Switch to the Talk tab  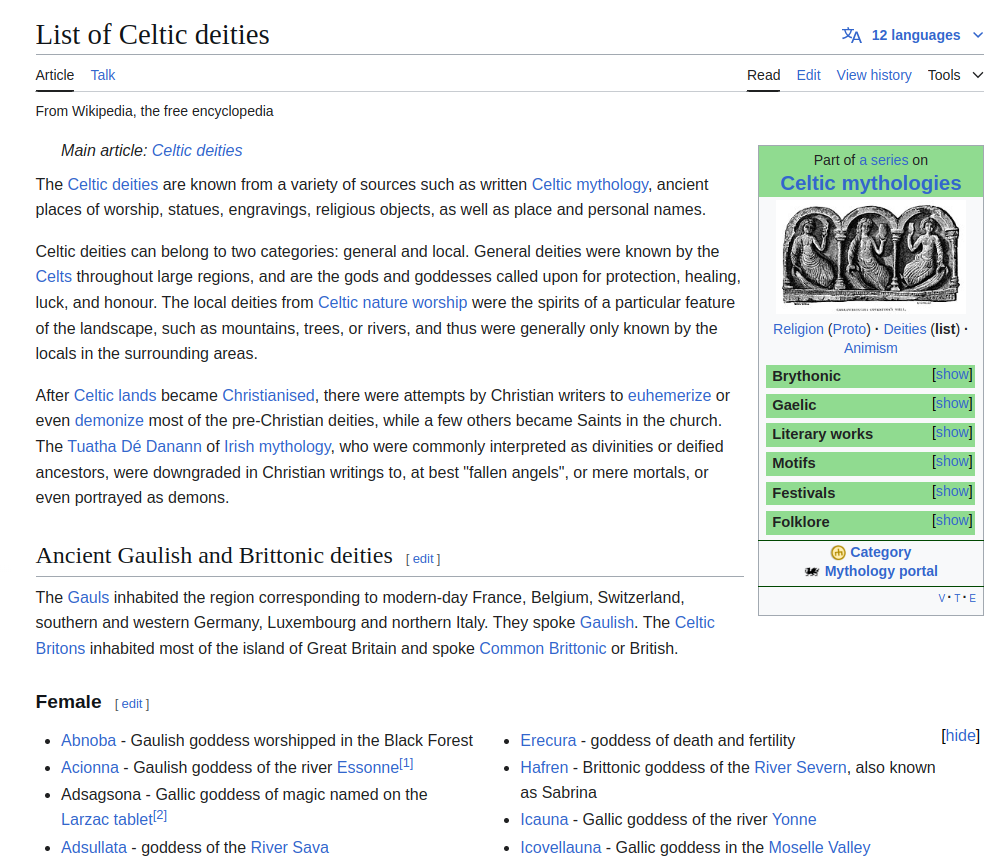(x=102, y=75)
